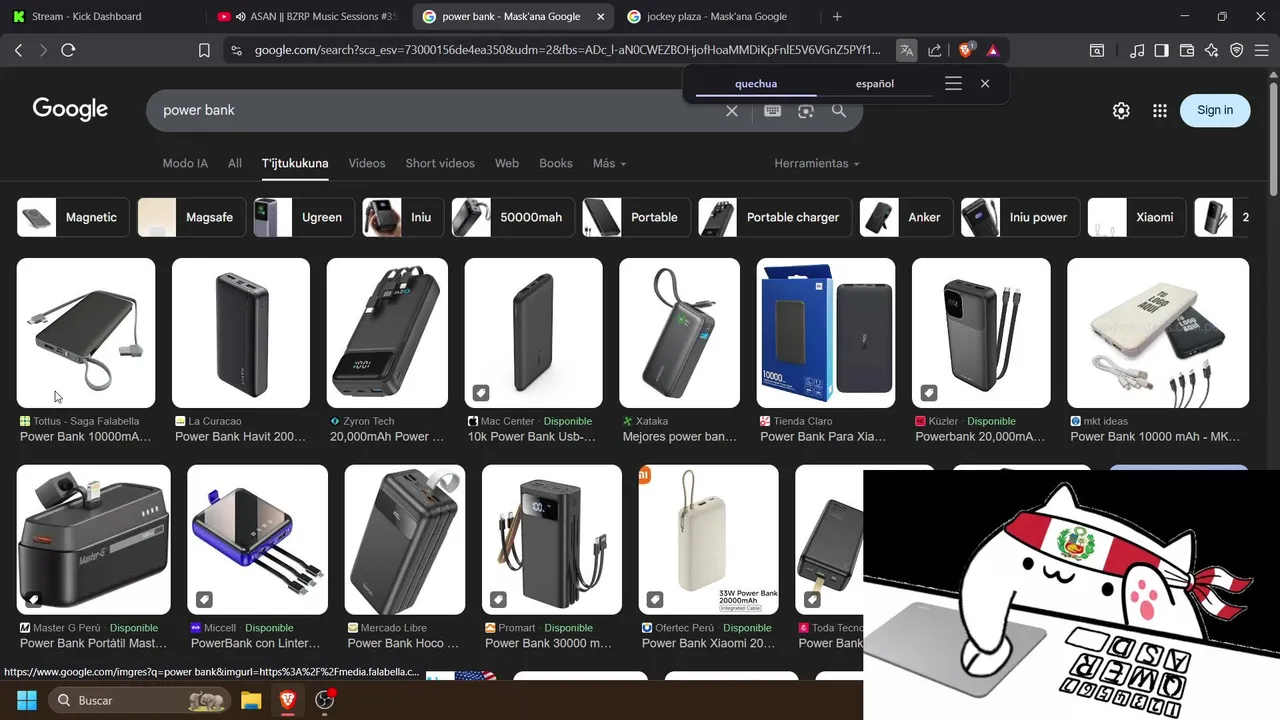
Task: Open Ofertec Perú Xiaomi power bank link
Action: [708, 643]
